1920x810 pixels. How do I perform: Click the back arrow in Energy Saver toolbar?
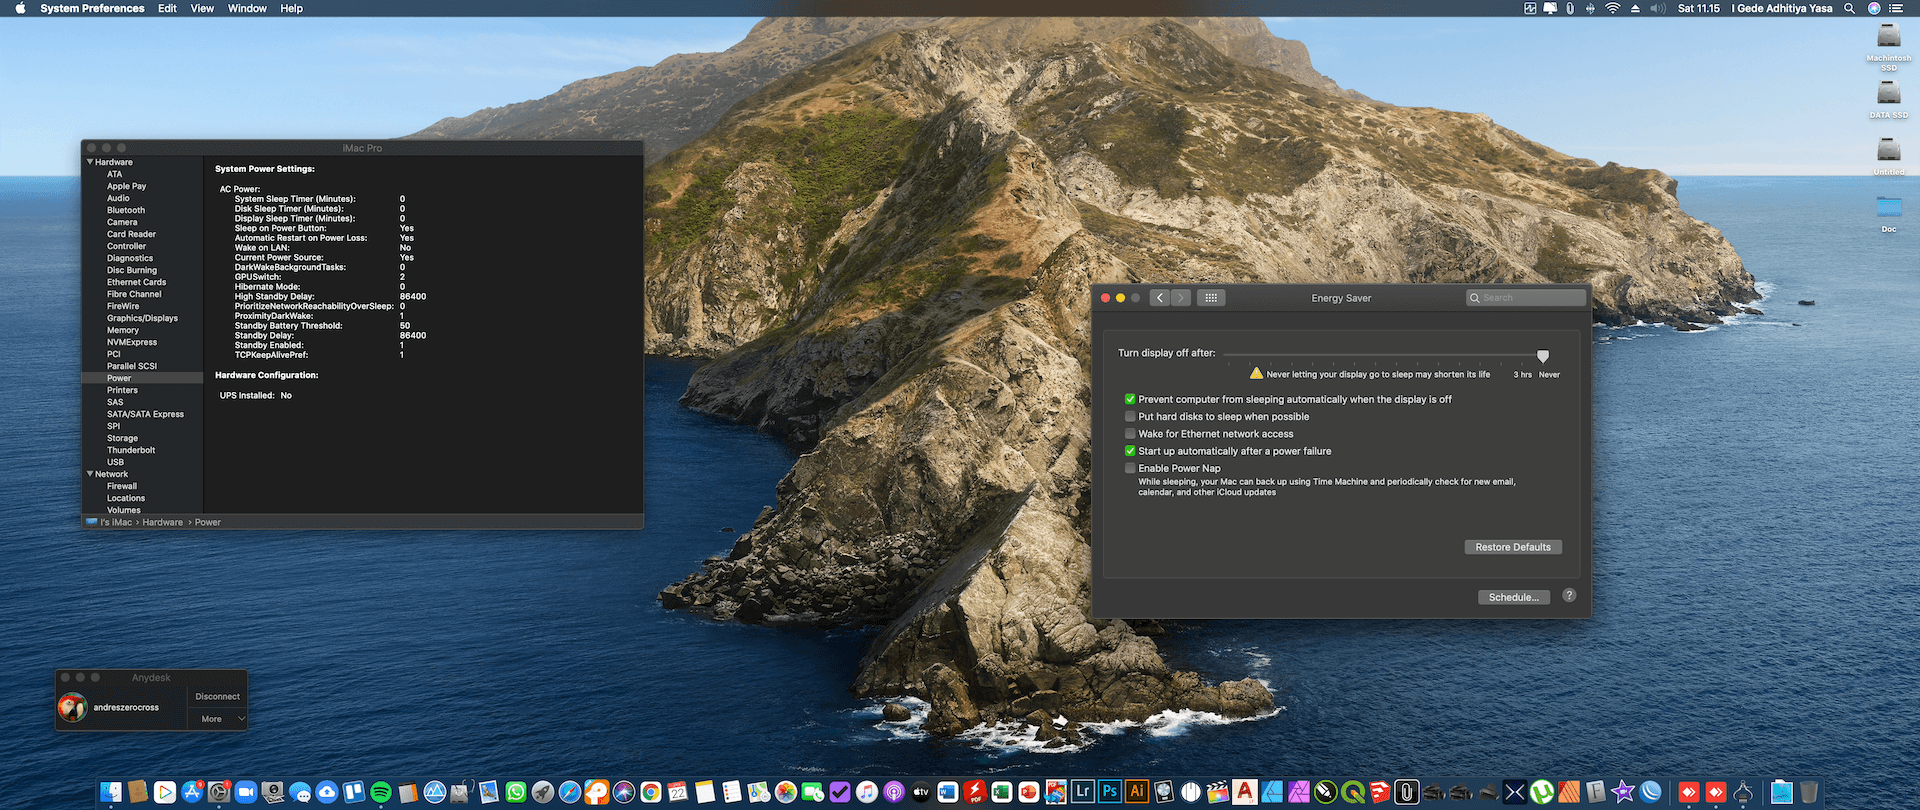1159,298
